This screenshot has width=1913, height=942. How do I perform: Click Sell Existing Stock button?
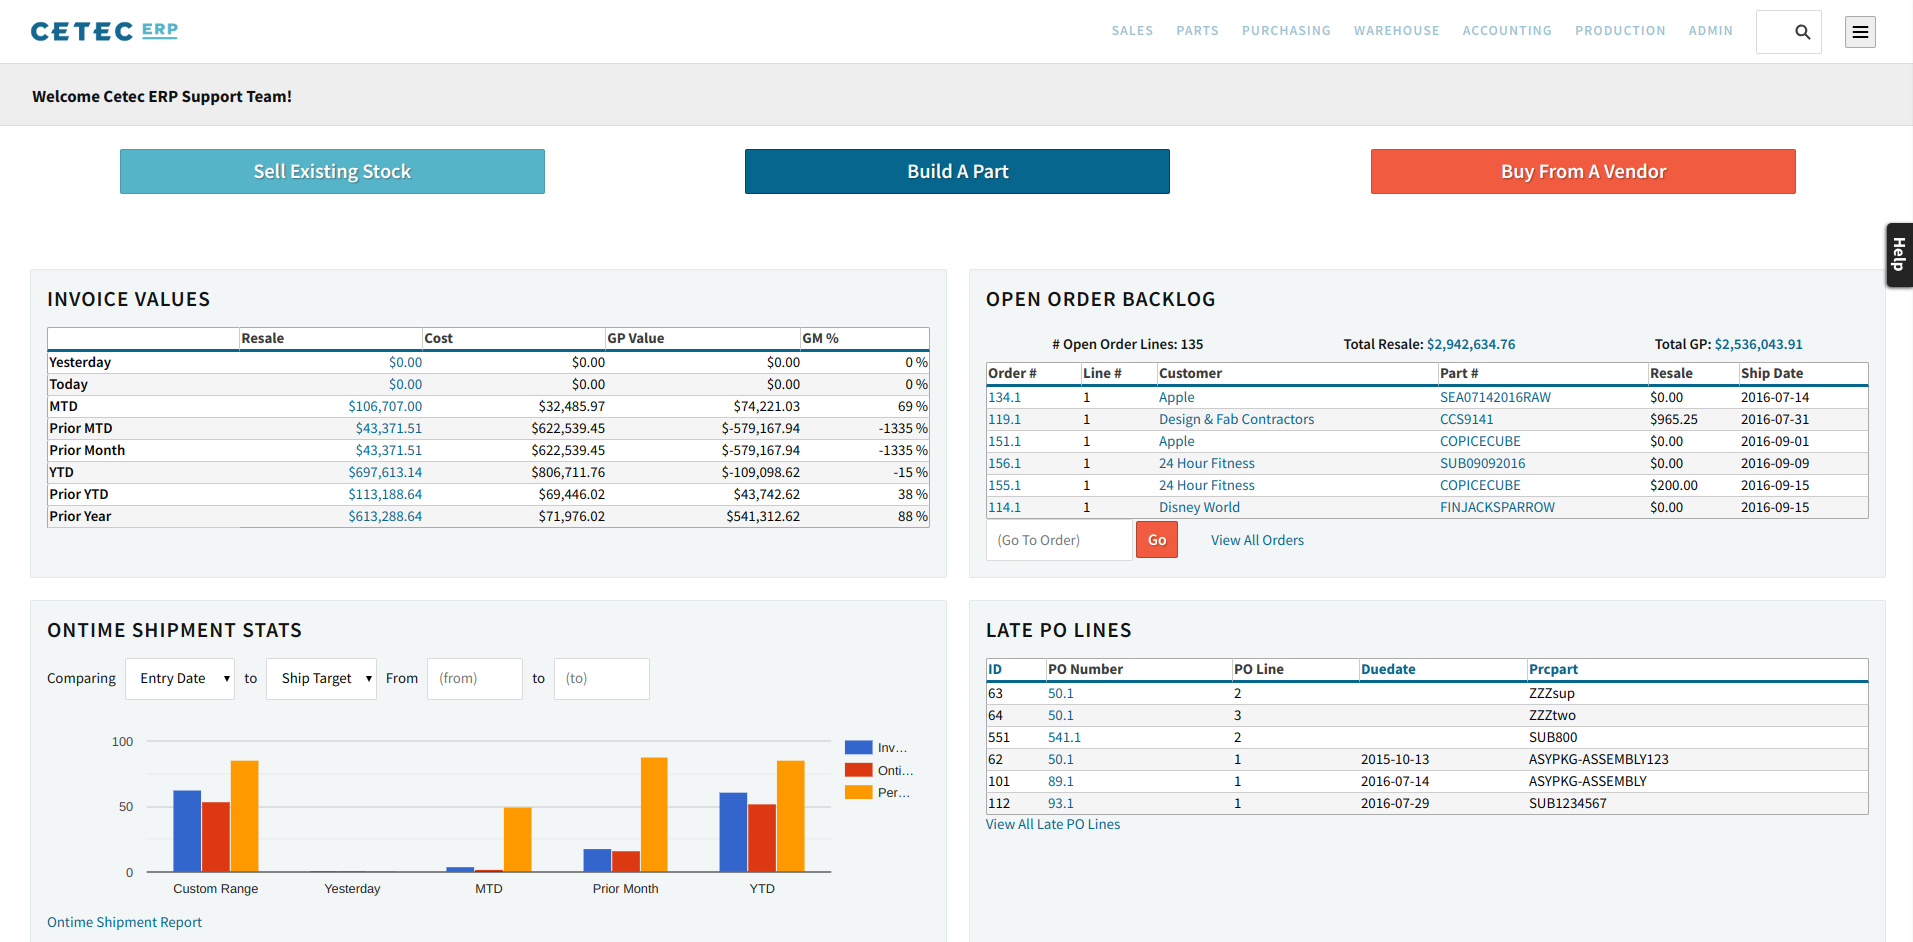tap(332, 171)
